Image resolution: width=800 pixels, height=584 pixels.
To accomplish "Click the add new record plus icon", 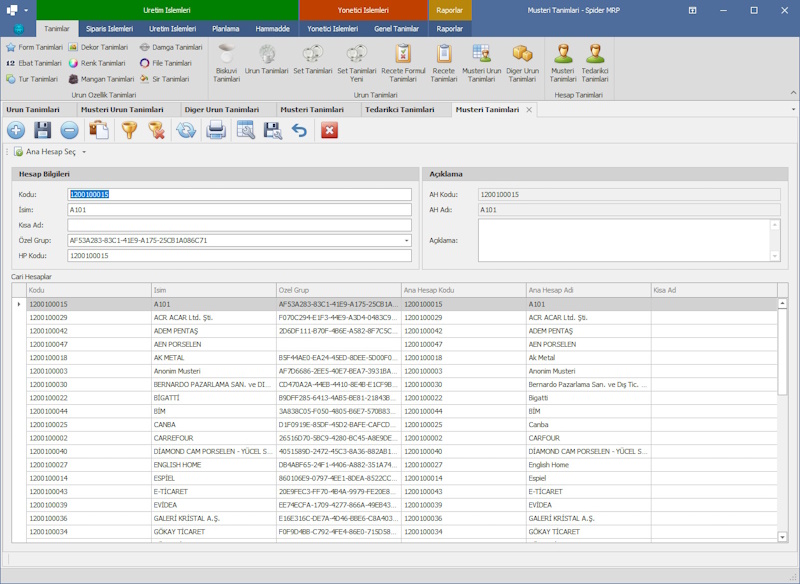I will pyautogui.click(x=16, y=131).
